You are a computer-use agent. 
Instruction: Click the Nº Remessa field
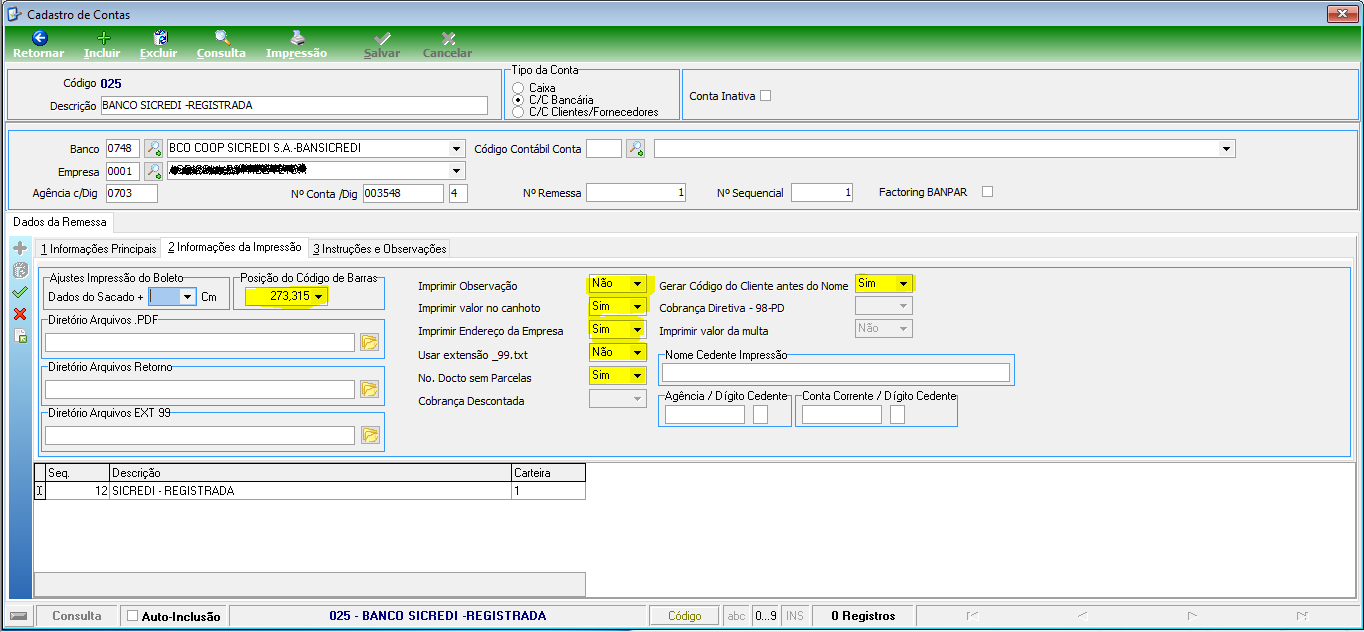click(636, 193)
